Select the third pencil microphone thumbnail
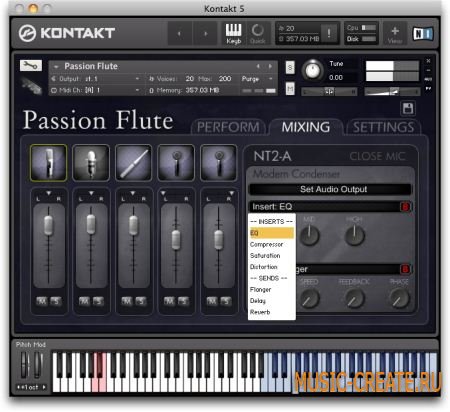The width and height of the screenshot is (450, 412). click(134, 163)
